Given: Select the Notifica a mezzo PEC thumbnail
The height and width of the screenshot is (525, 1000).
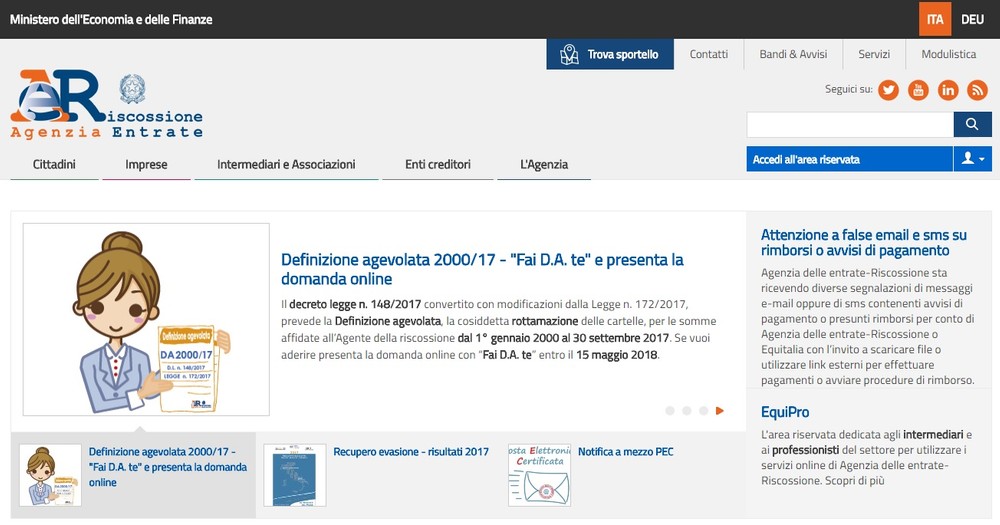Looking at the screenshot, I should tap(539, 475).
